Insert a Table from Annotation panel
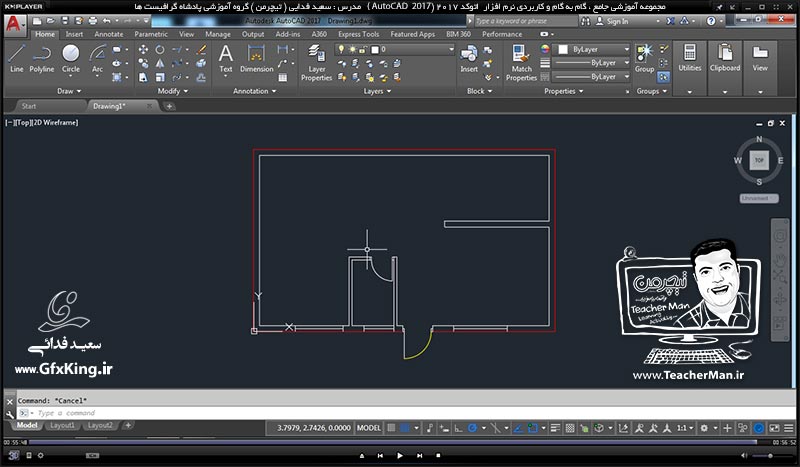This screenshot has width=800, height=467. coord(282,78)
